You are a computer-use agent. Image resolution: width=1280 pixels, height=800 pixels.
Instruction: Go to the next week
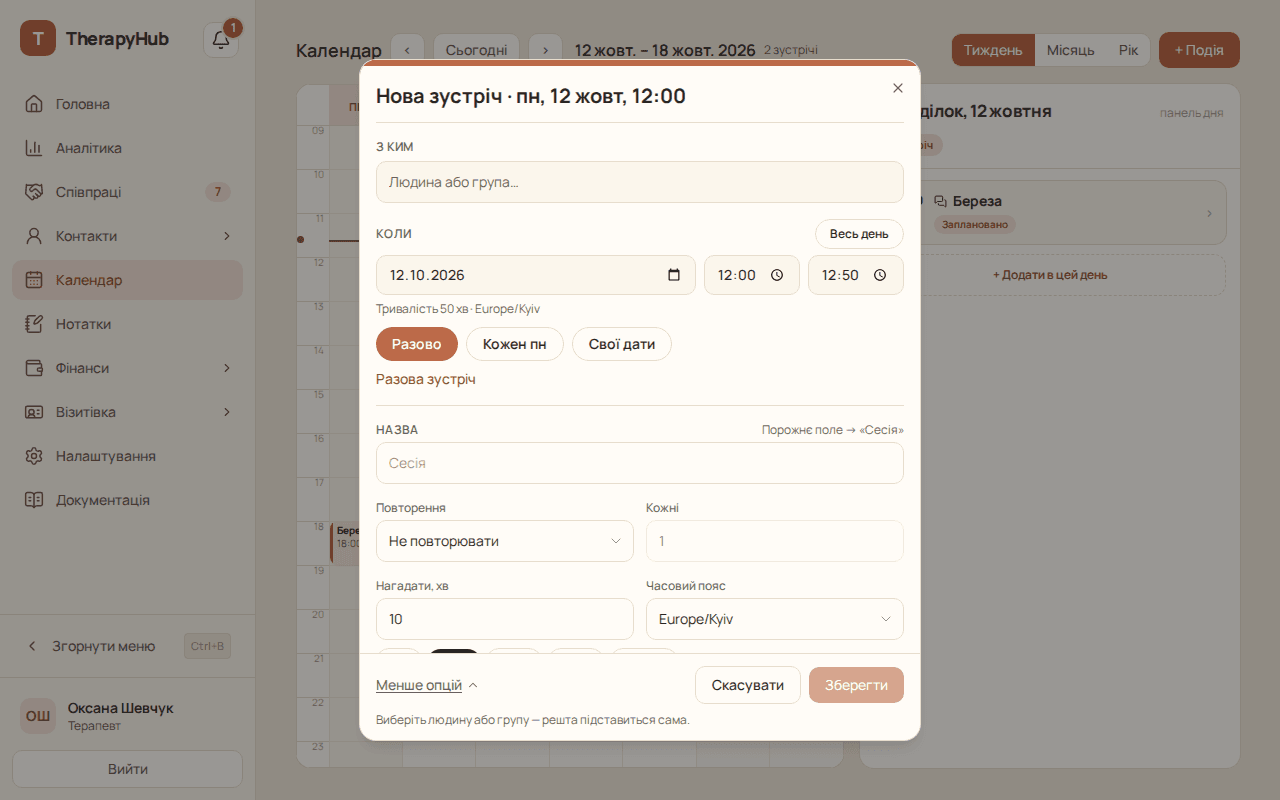(545, 50)
